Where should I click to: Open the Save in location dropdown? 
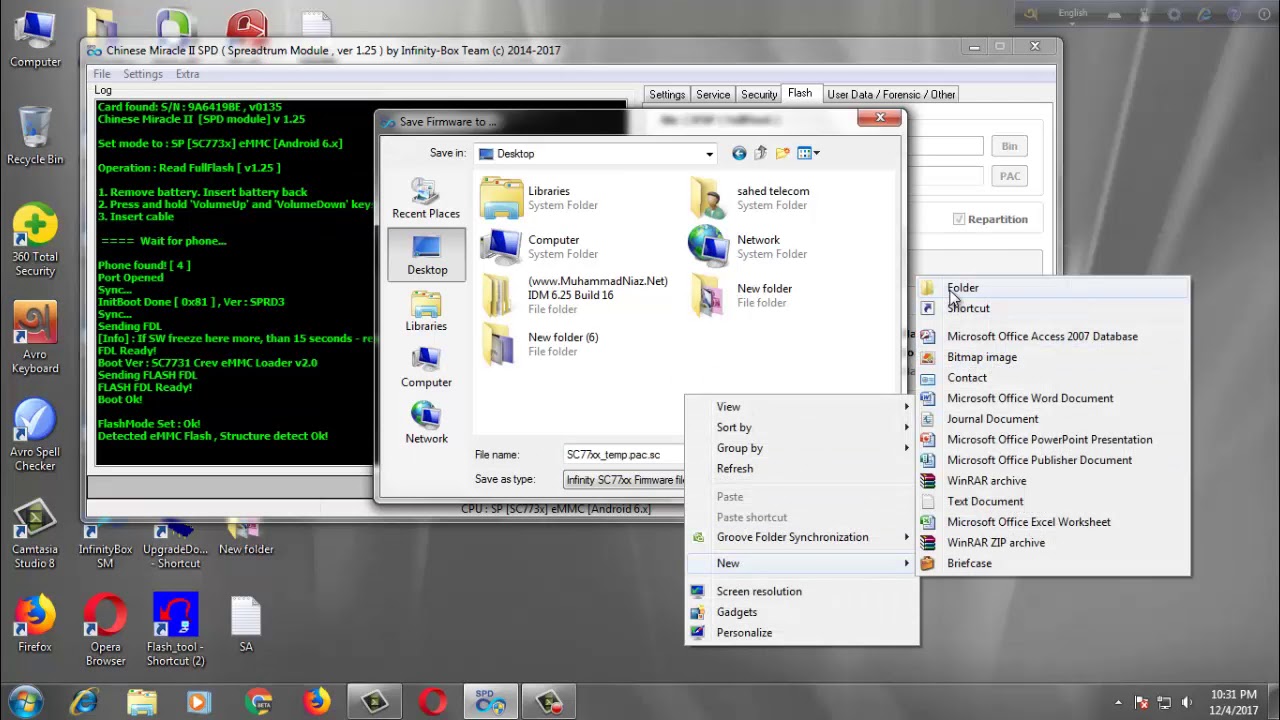pyautogui.click(x=709, y=154)
